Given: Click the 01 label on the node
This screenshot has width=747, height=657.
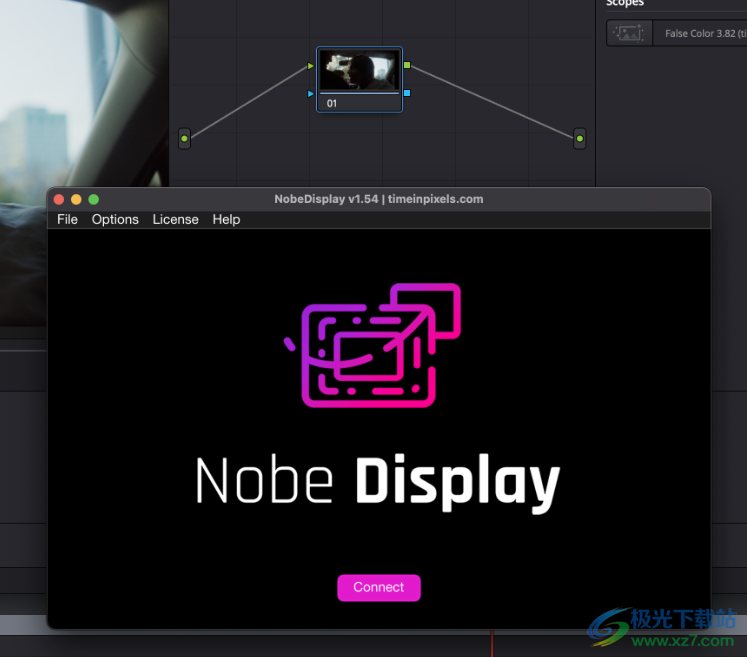Looking at the screenshot, I should [x=332, y=103].
